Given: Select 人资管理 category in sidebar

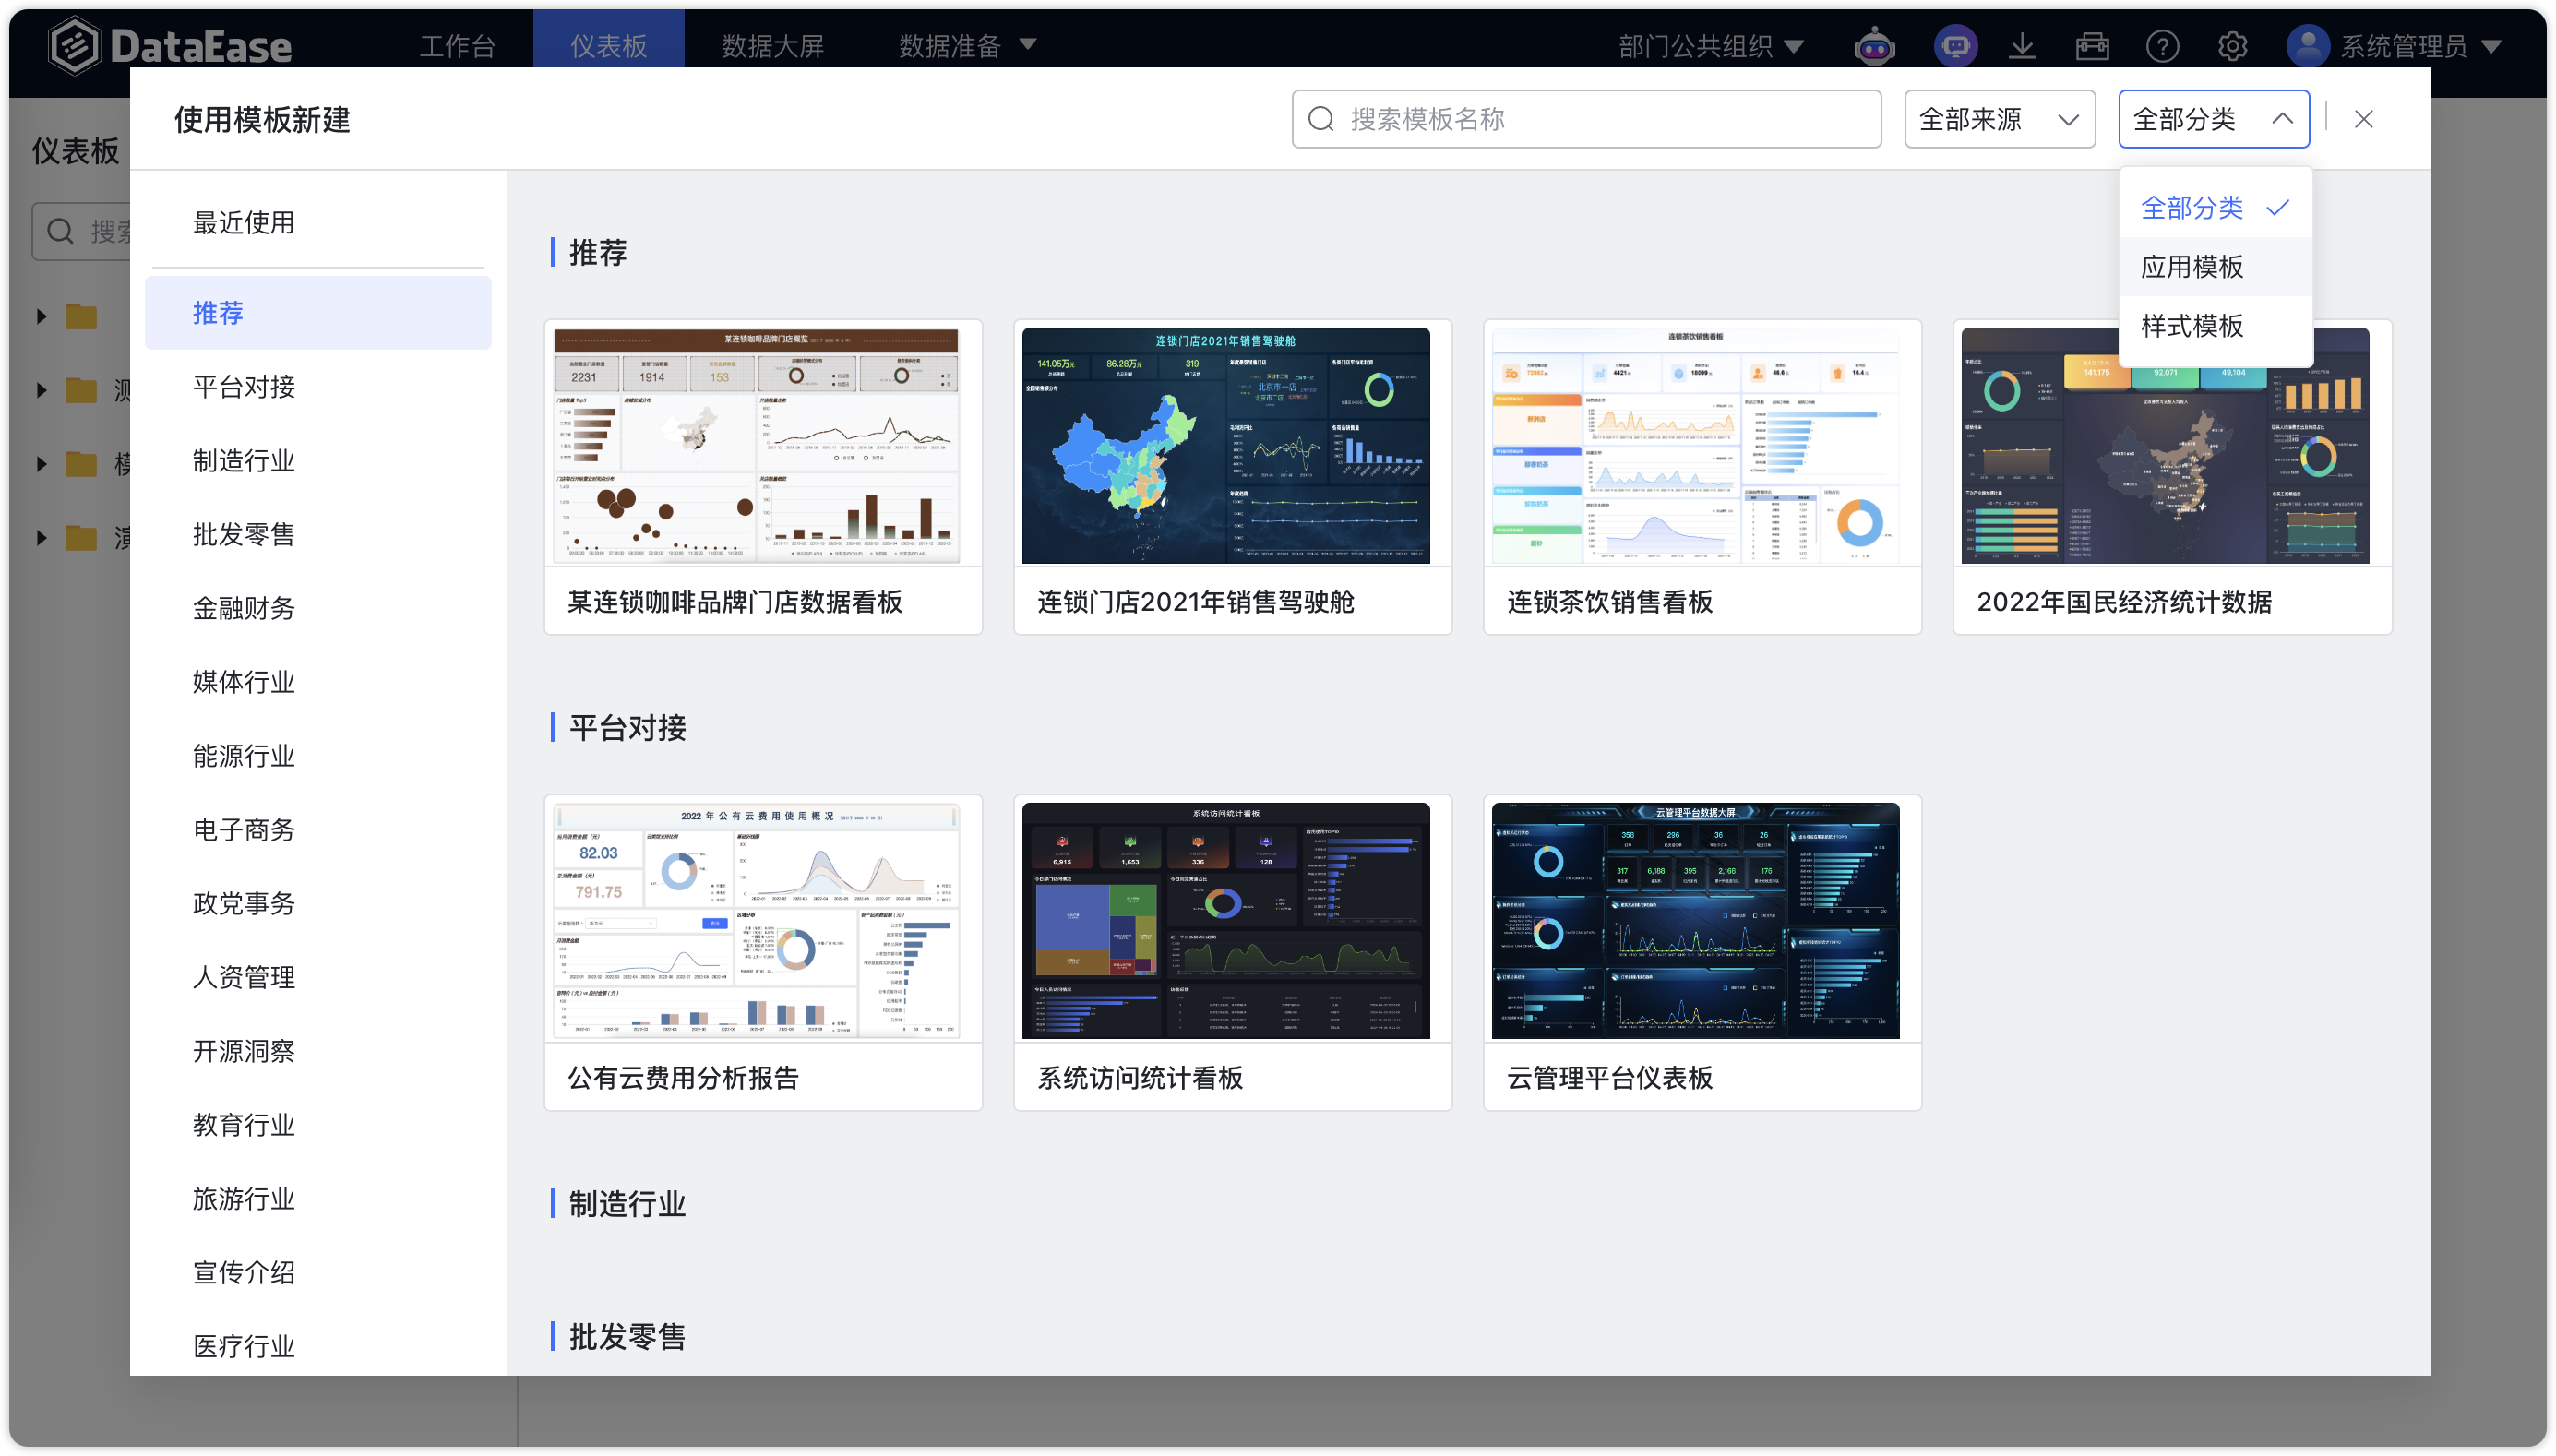Looking at the screenshot, I should click(x=318, y=977).
